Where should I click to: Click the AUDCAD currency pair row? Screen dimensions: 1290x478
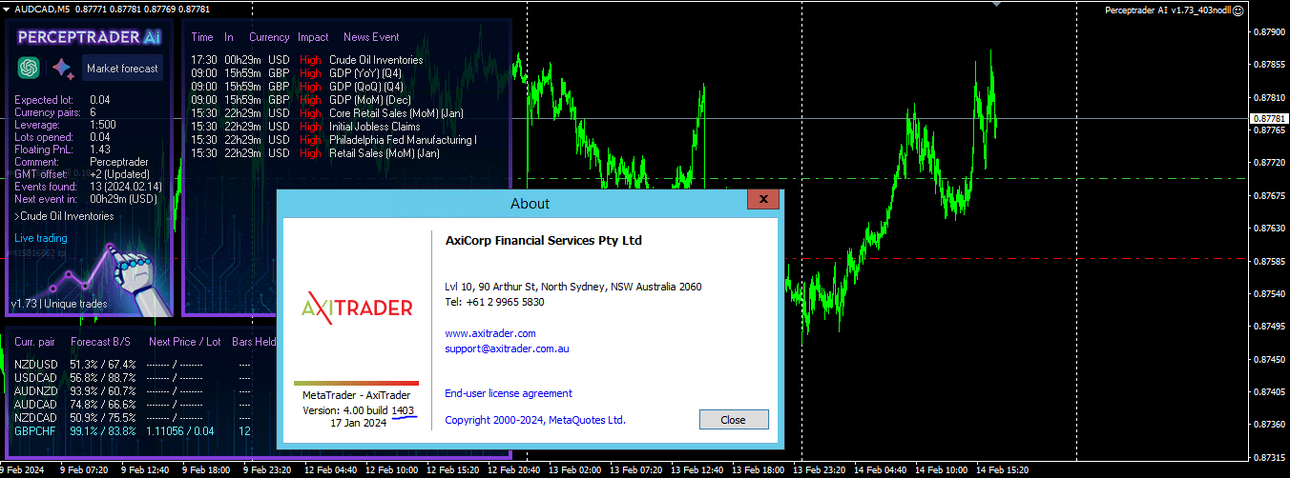pos(133,404)
